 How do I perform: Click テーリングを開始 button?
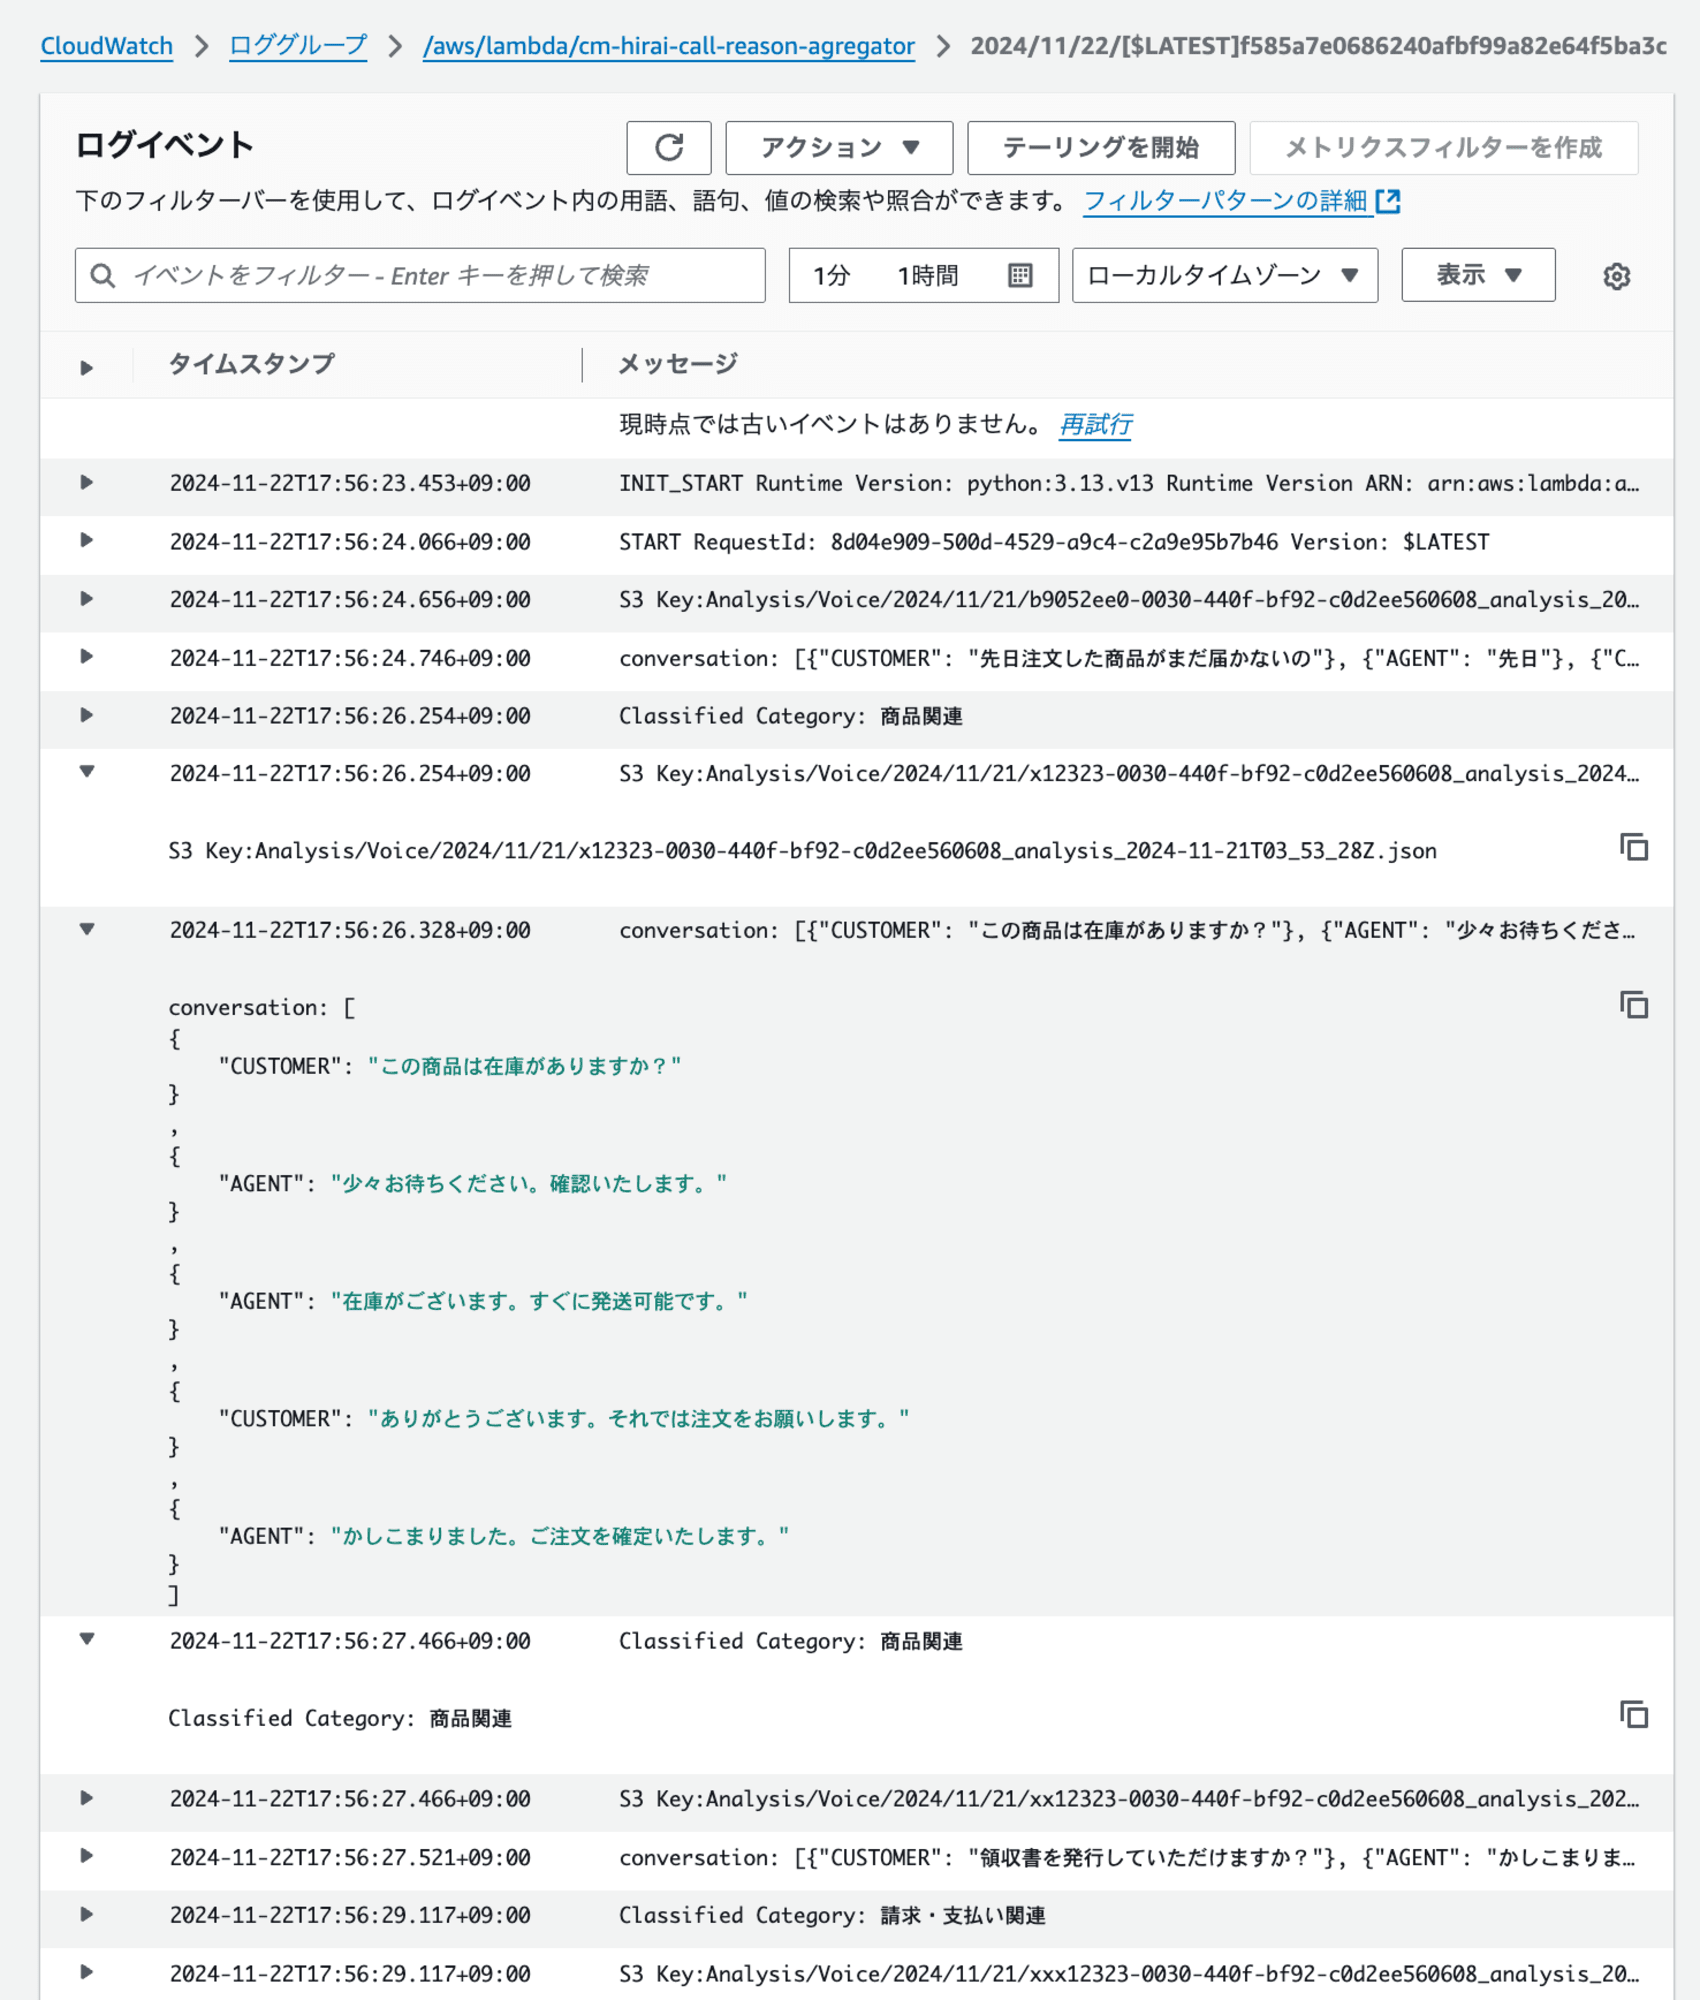click(1101, 148)
